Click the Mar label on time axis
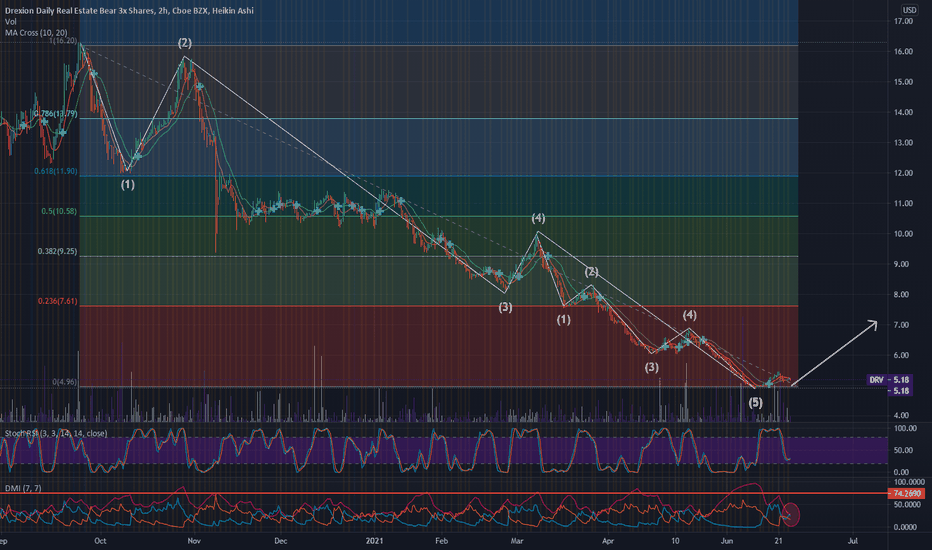This screenshot has height=550, width=932. coord(517,541)
